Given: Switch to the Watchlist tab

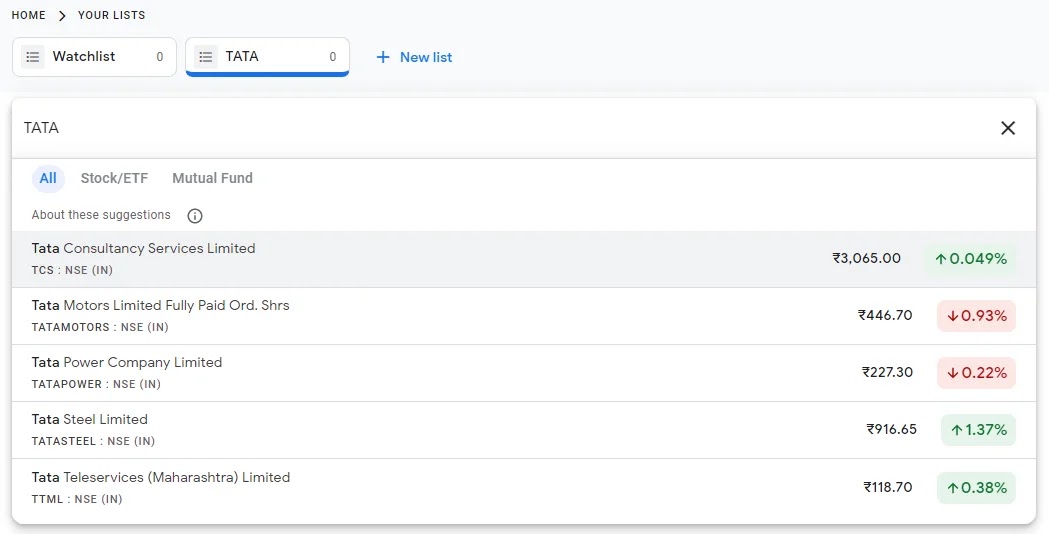Looking at the screenshot, I should pos(94,57).
